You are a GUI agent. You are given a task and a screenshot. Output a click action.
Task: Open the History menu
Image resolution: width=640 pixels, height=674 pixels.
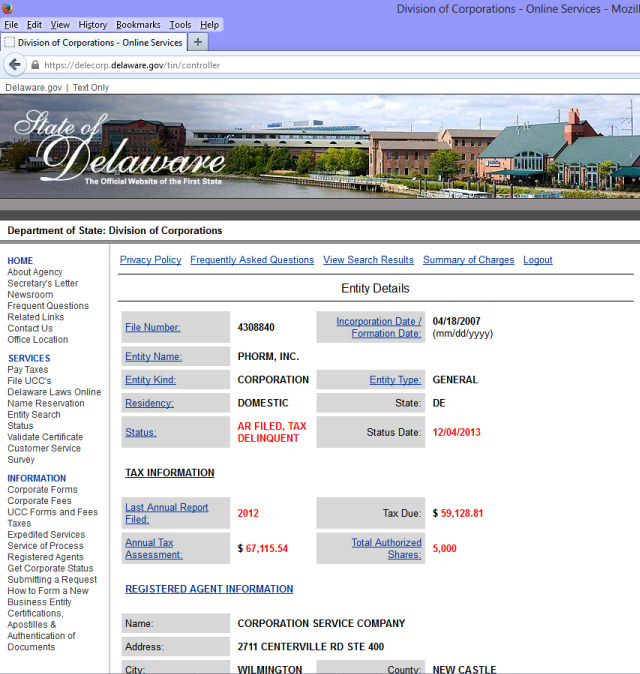click(93, 24)
